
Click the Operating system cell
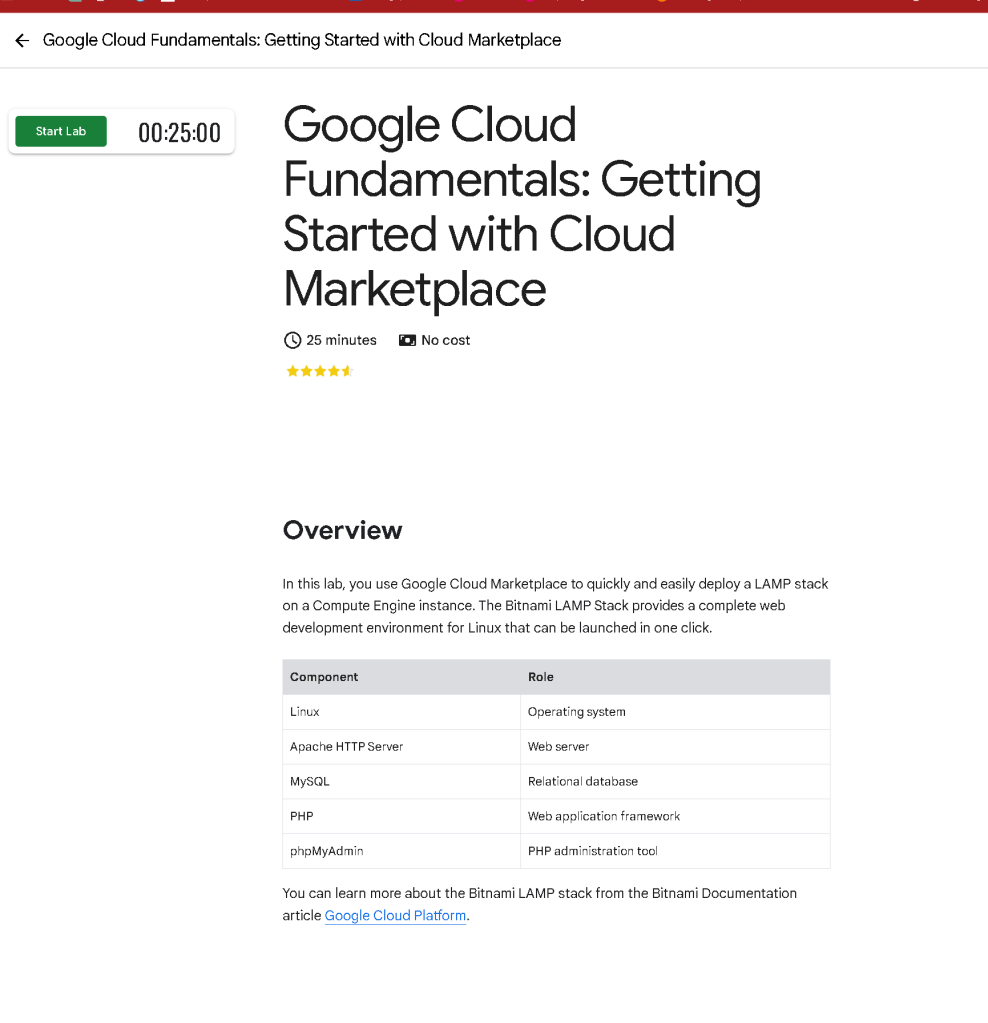(x=675, y=712)
